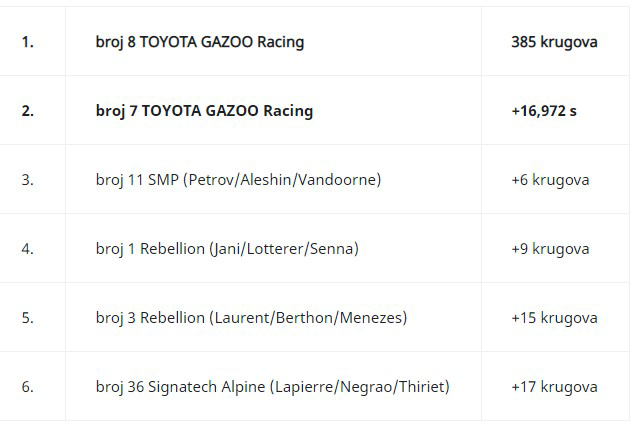This screenshot has height=428, width=635.
Task: Click position number 4. in the table
Action: 28,249
